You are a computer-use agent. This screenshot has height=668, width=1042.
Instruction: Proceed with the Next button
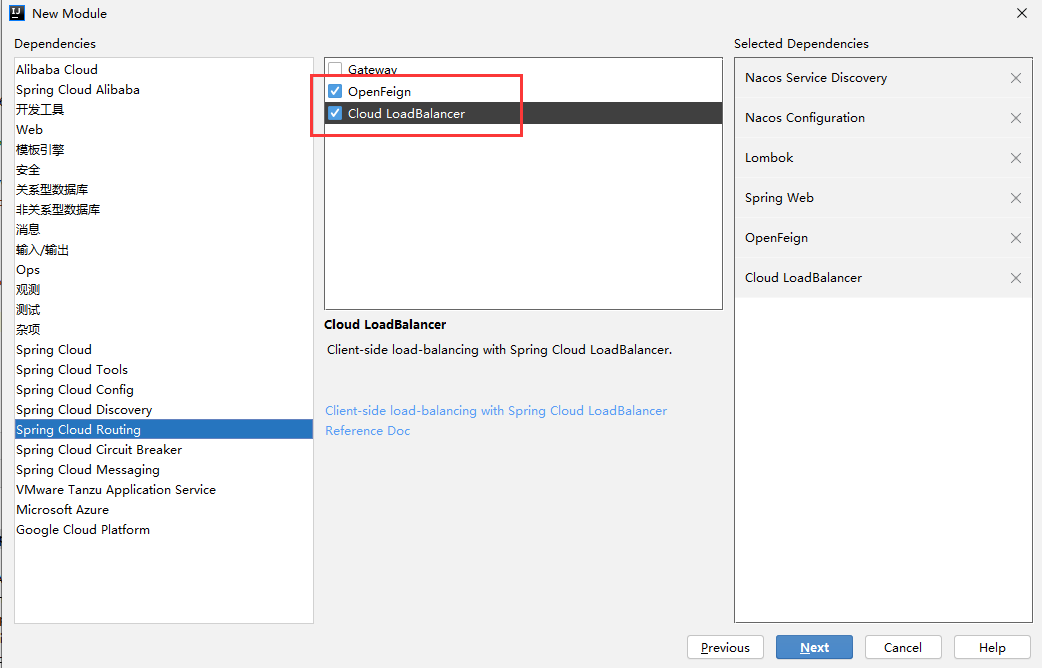[814, 647]
